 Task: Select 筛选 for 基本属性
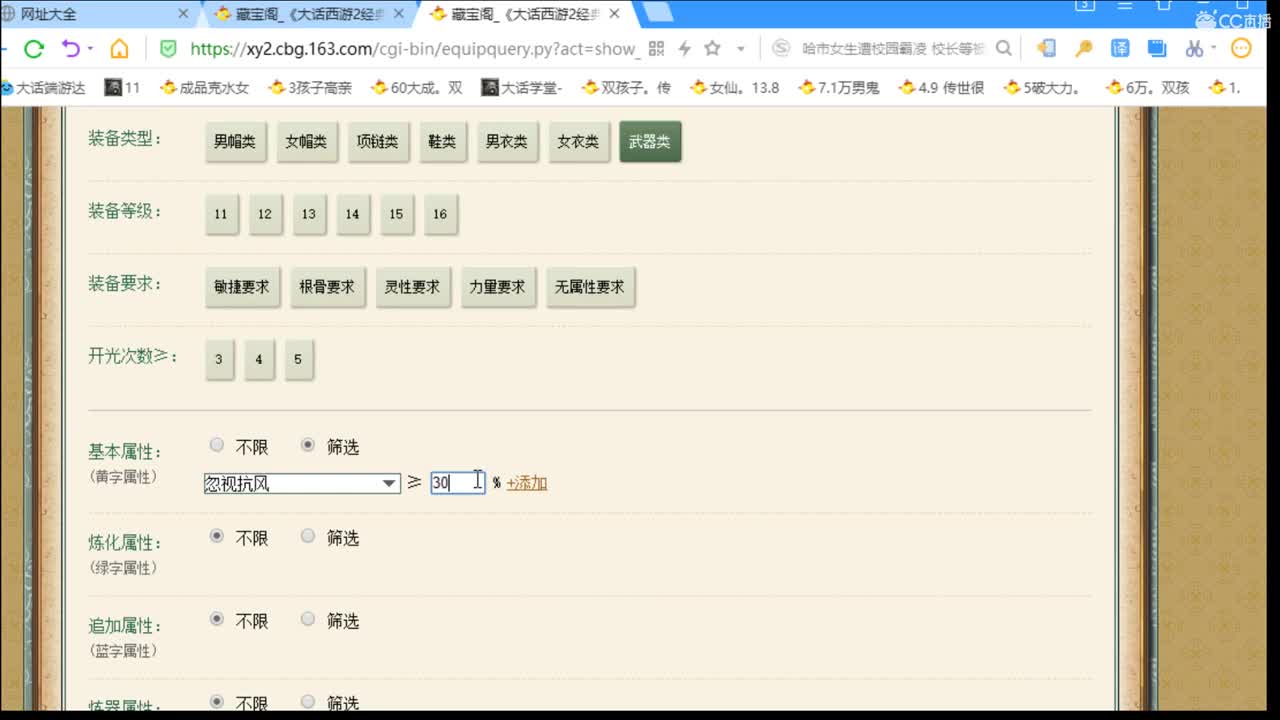(308, 446)
